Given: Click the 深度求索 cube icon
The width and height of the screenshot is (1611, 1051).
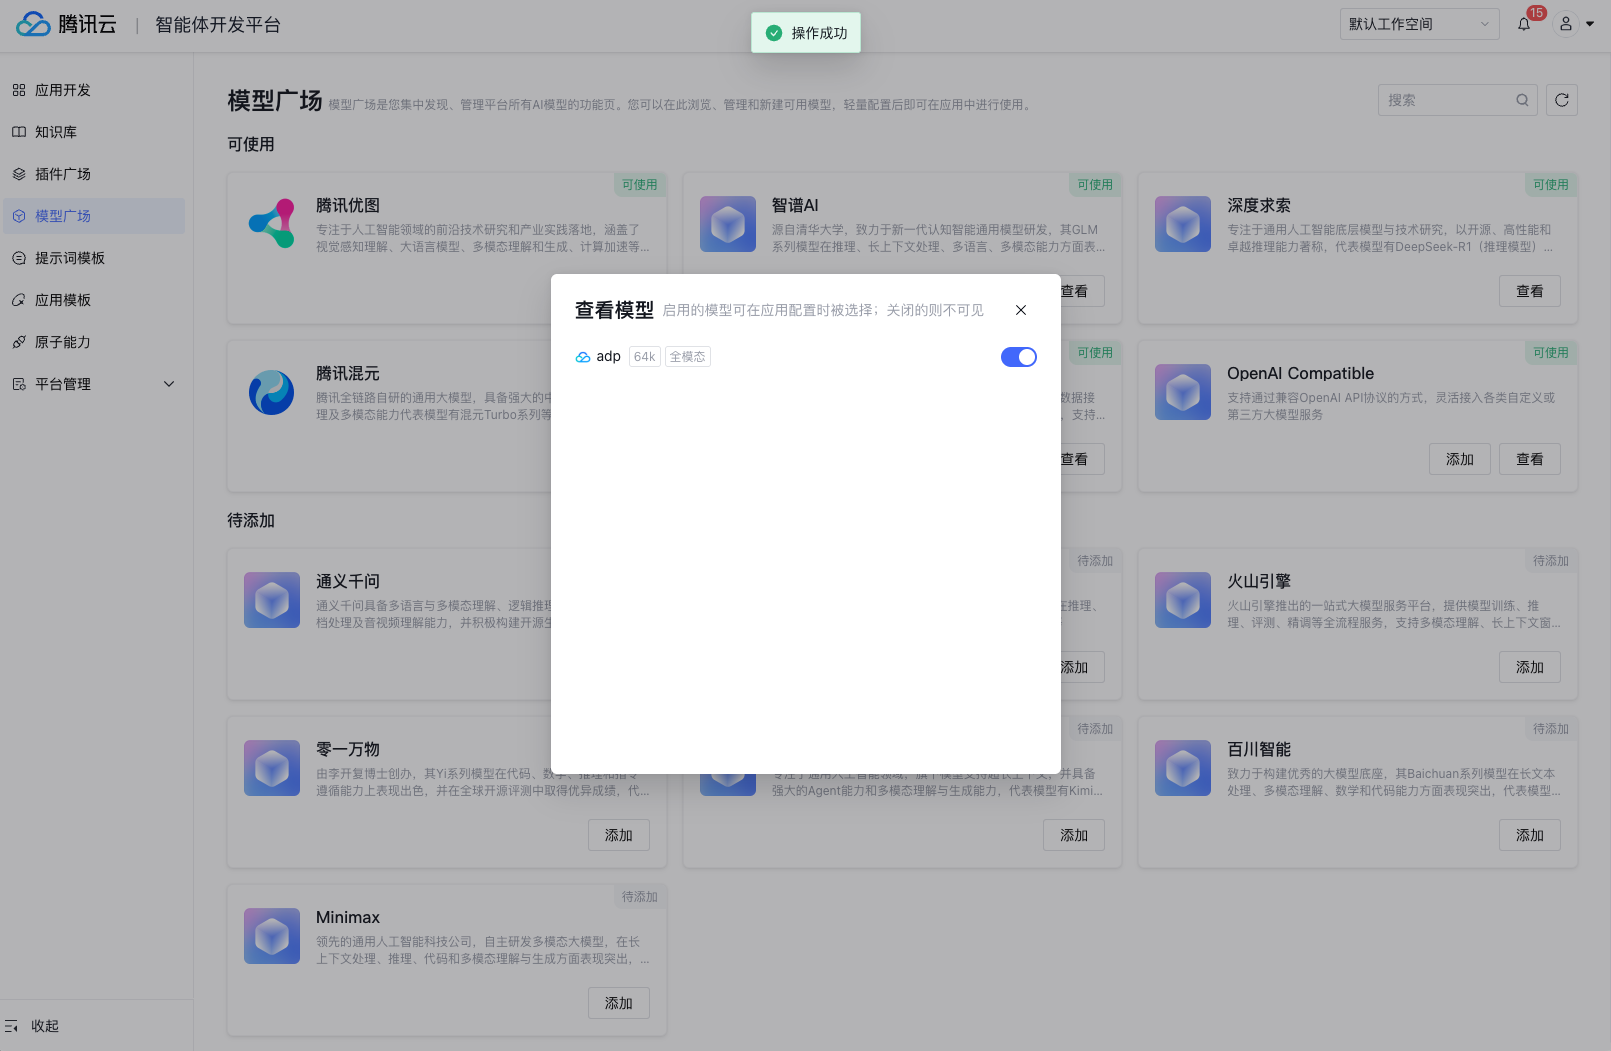Looking at the screenshot, I should [1183, 223].
